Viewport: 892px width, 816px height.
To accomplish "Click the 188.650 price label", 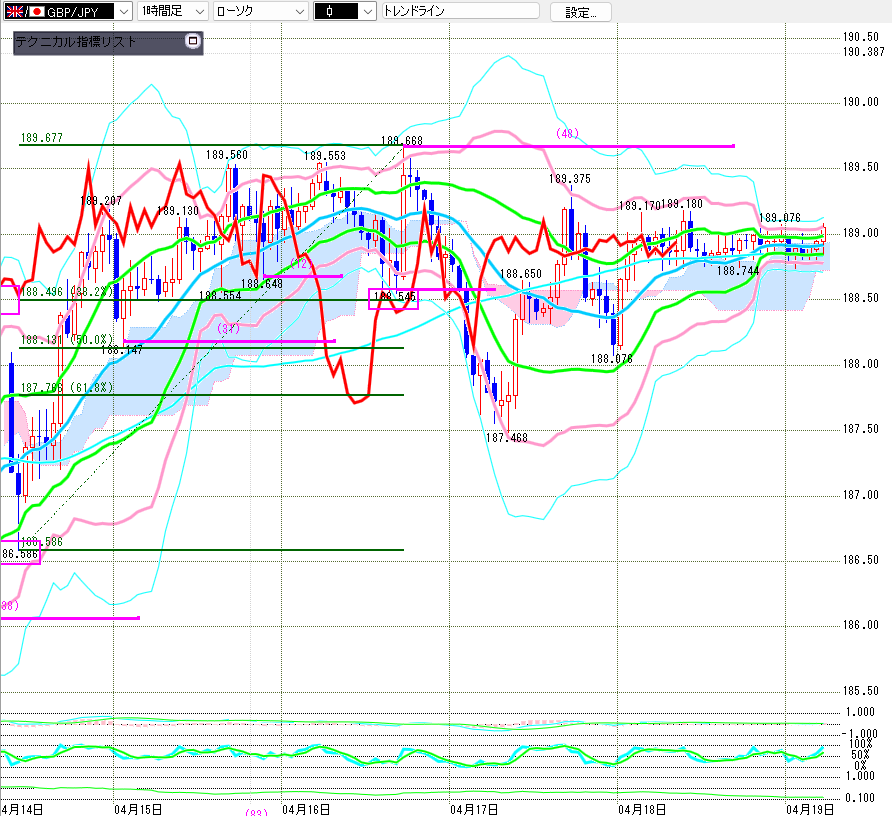I will [521, 274].
